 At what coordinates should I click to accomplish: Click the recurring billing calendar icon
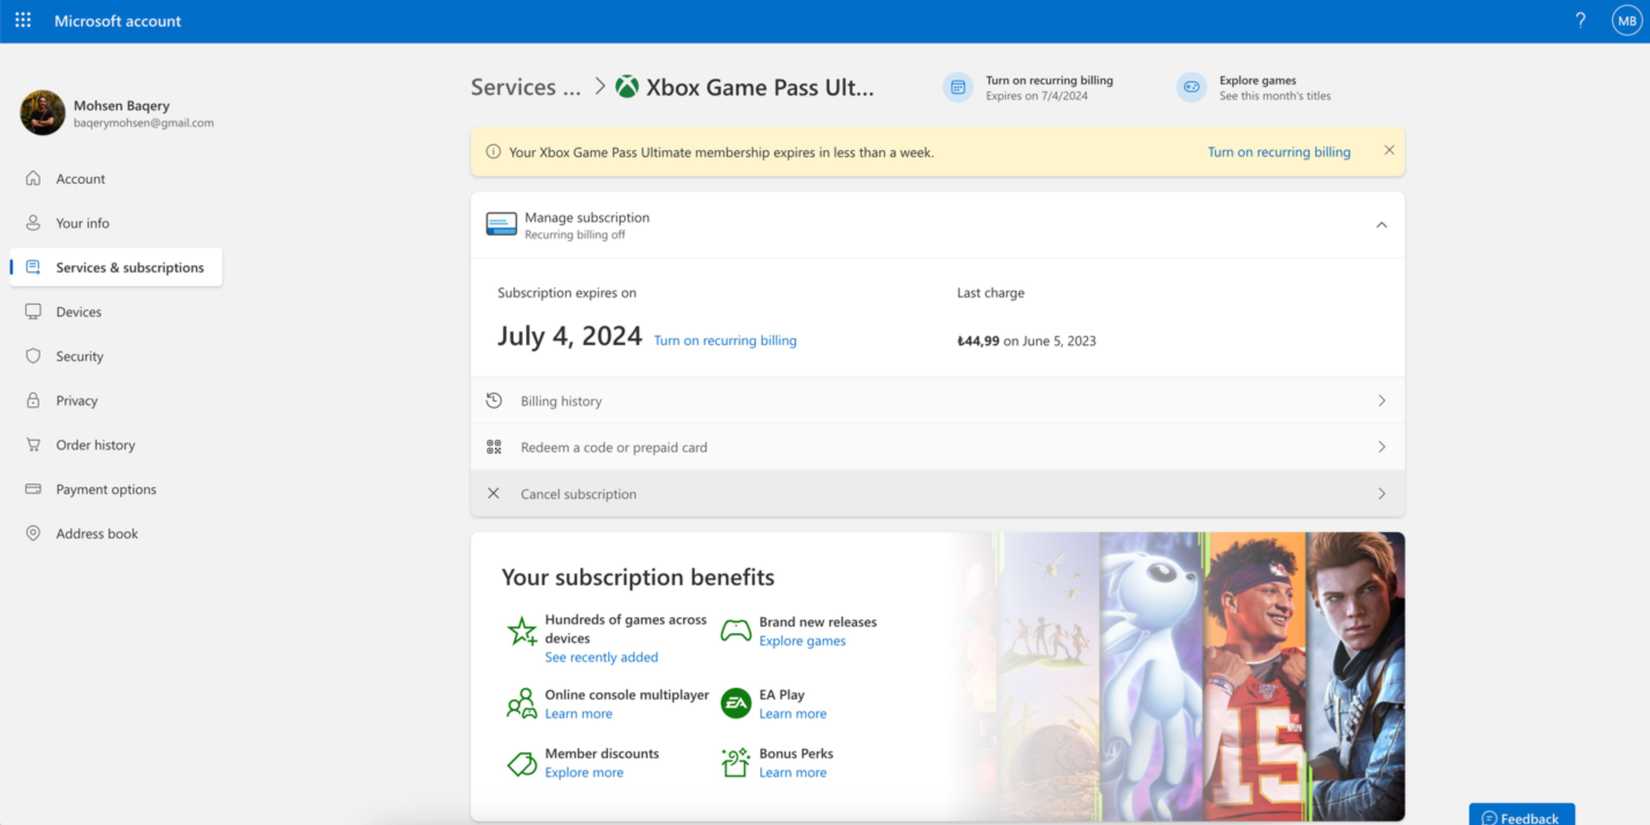pos(957,87)
